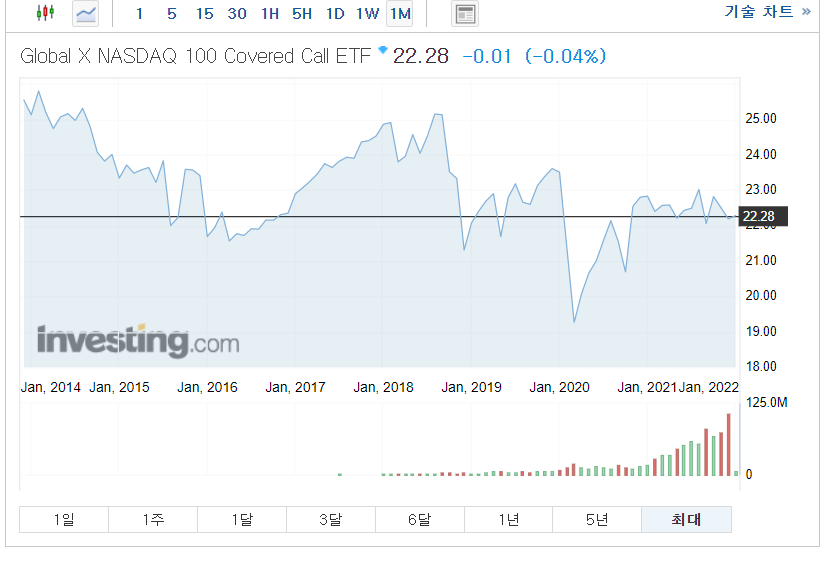826x561 pixels.
Task: Select the 1일 range tab
Action: 64,519
